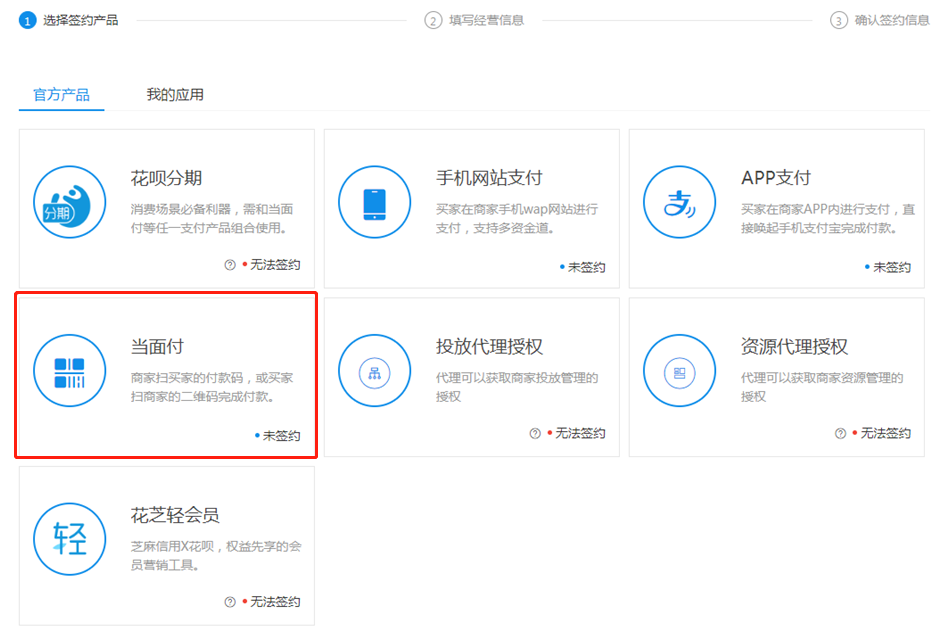Screen dimensions: 945x640
Task: Click the 手机网站支付 phone icon
Action: tap(374, 203)
